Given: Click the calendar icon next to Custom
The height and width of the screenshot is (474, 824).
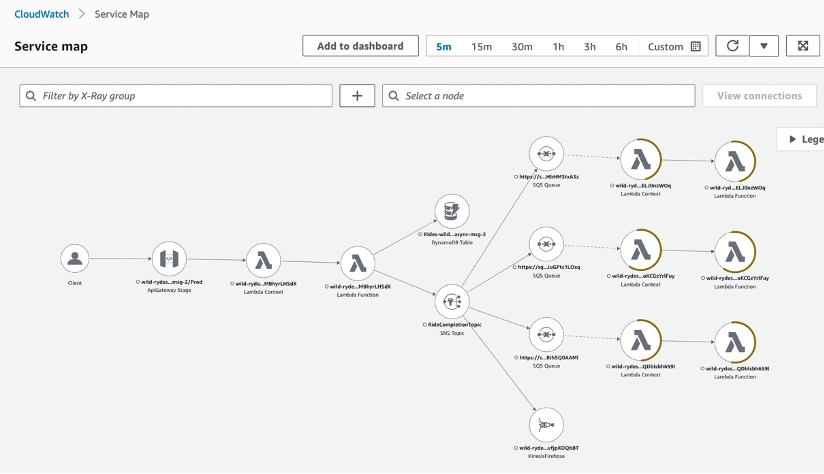Looking at the screenshot, I should coord(696,46).
